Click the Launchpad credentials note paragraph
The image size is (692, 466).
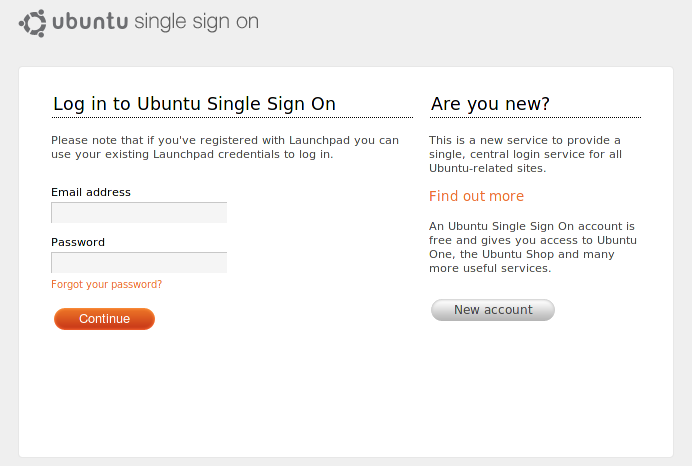click(225, 147)
